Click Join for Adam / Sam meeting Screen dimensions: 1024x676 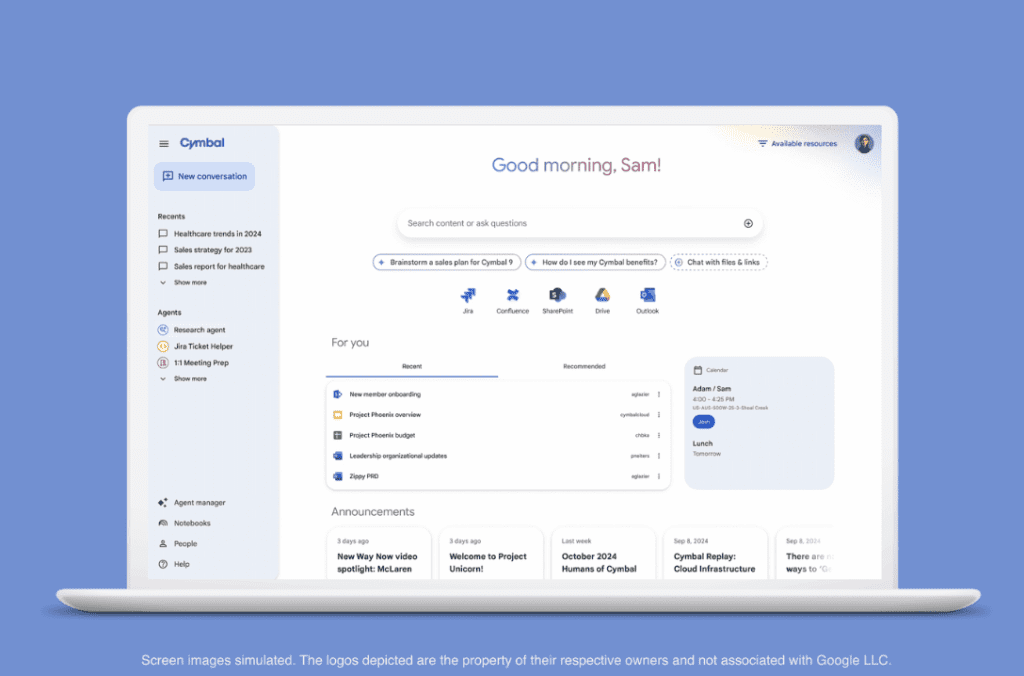[x=704, y=422]
